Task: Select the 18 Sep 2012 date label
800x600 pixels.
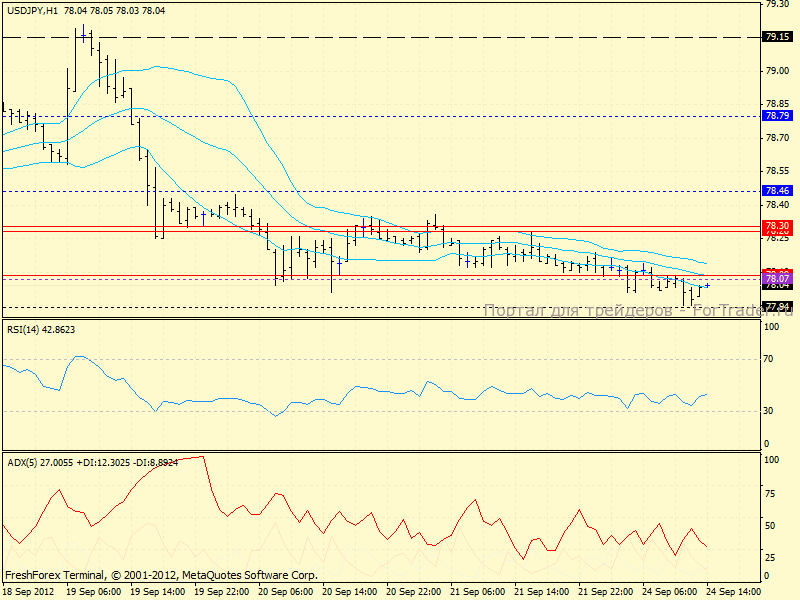Action: 27,591
